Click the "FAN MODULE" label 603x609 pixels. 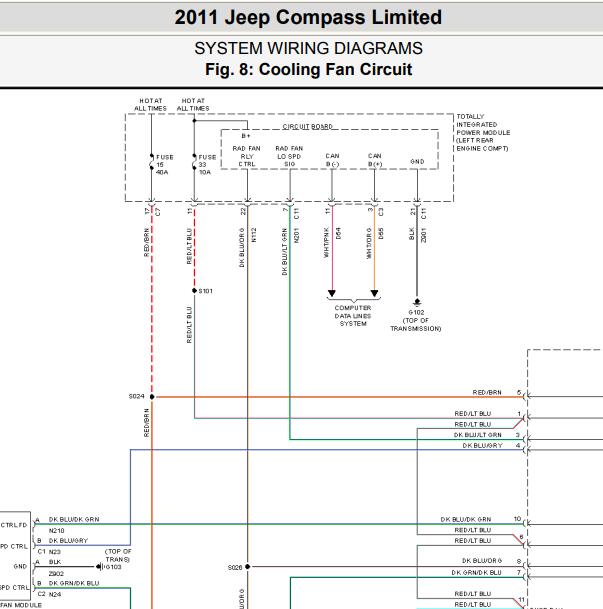(x=21, y=605)
